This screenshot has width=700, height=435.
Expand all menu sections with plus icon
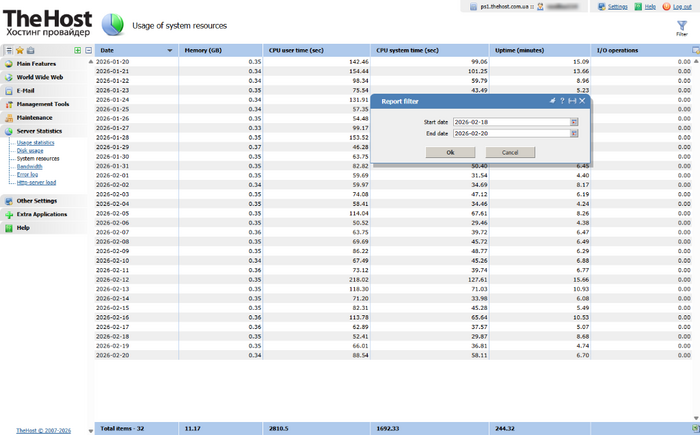78,50
